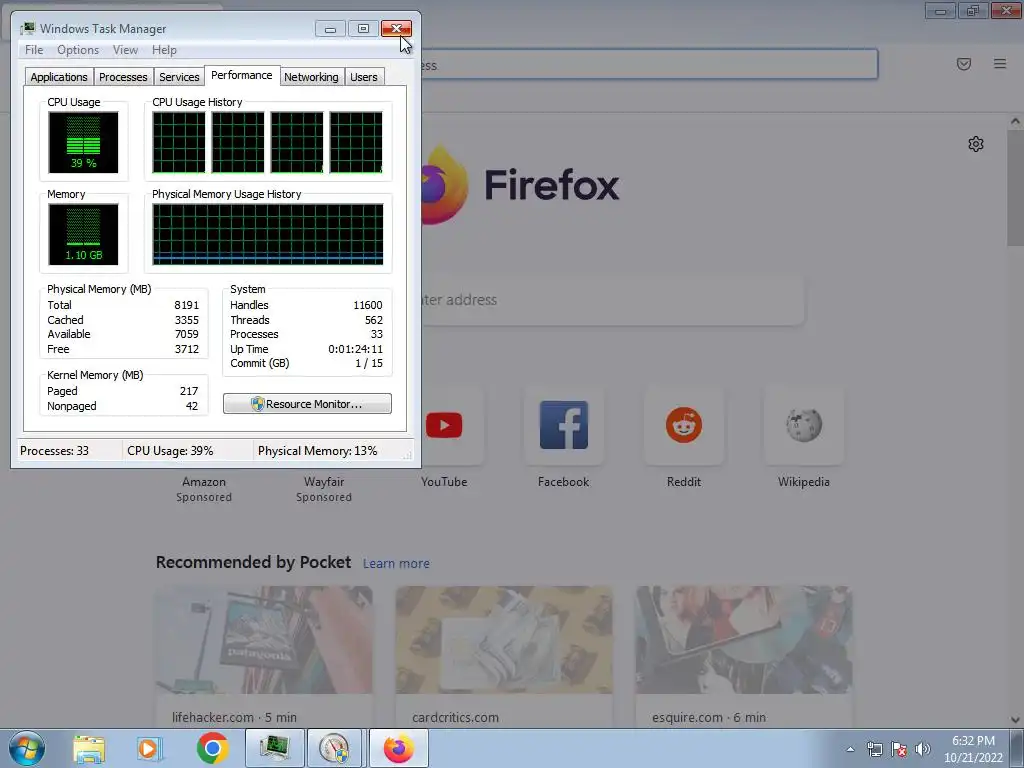The image size is (1024, 768).
Task: Open Resource Monitor button
Action: click(x=307, y=404)
